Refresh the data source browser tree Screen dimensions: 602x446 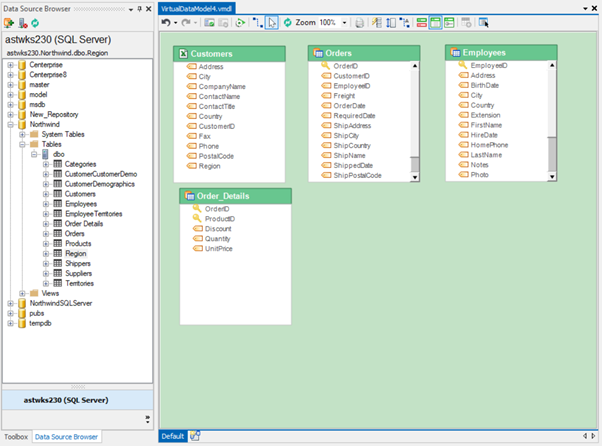(35, 21)
